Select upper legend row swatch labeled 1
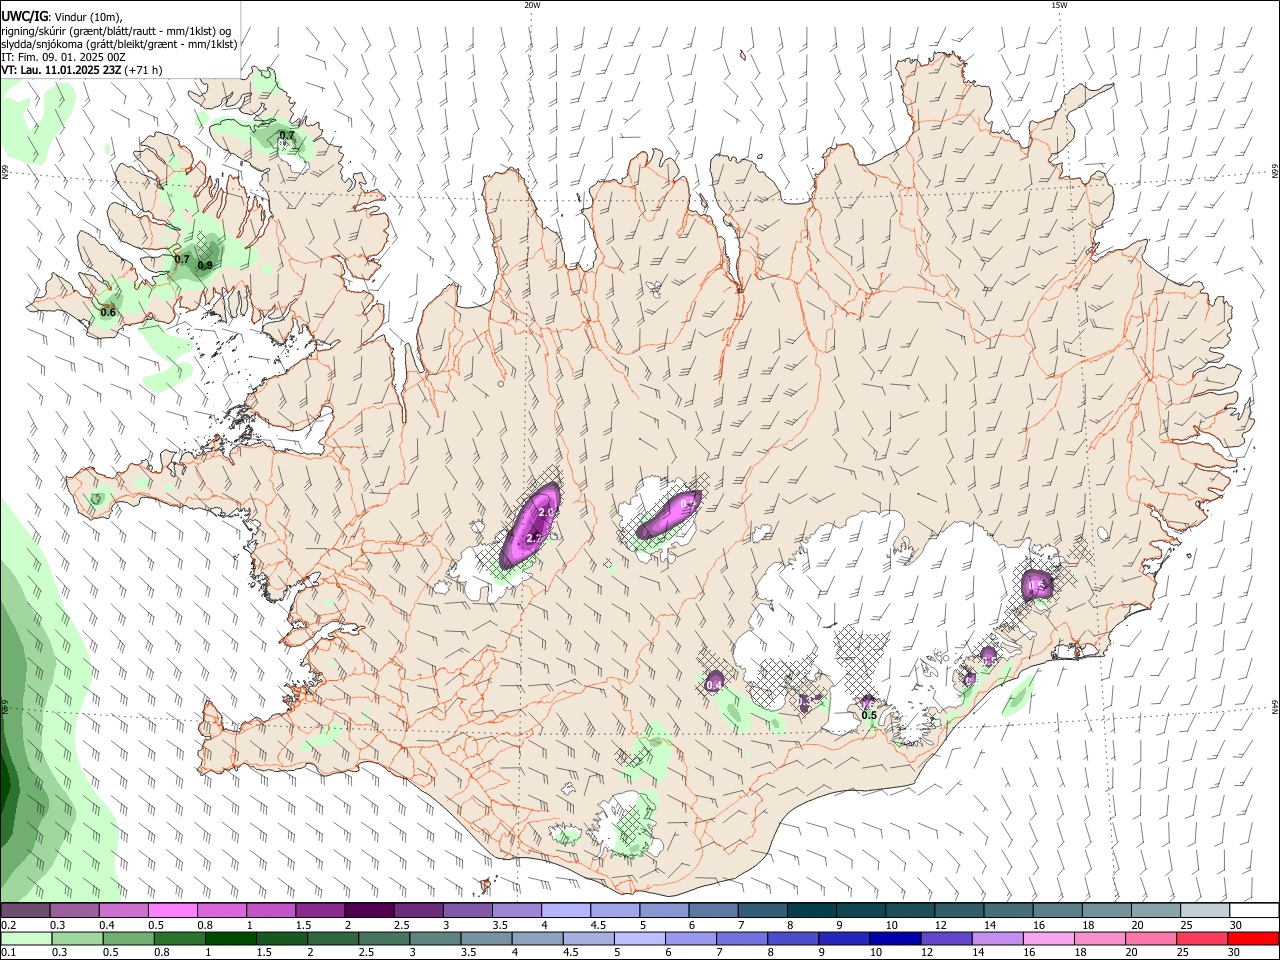This screenshot has width=1280, height=960. 270,911
